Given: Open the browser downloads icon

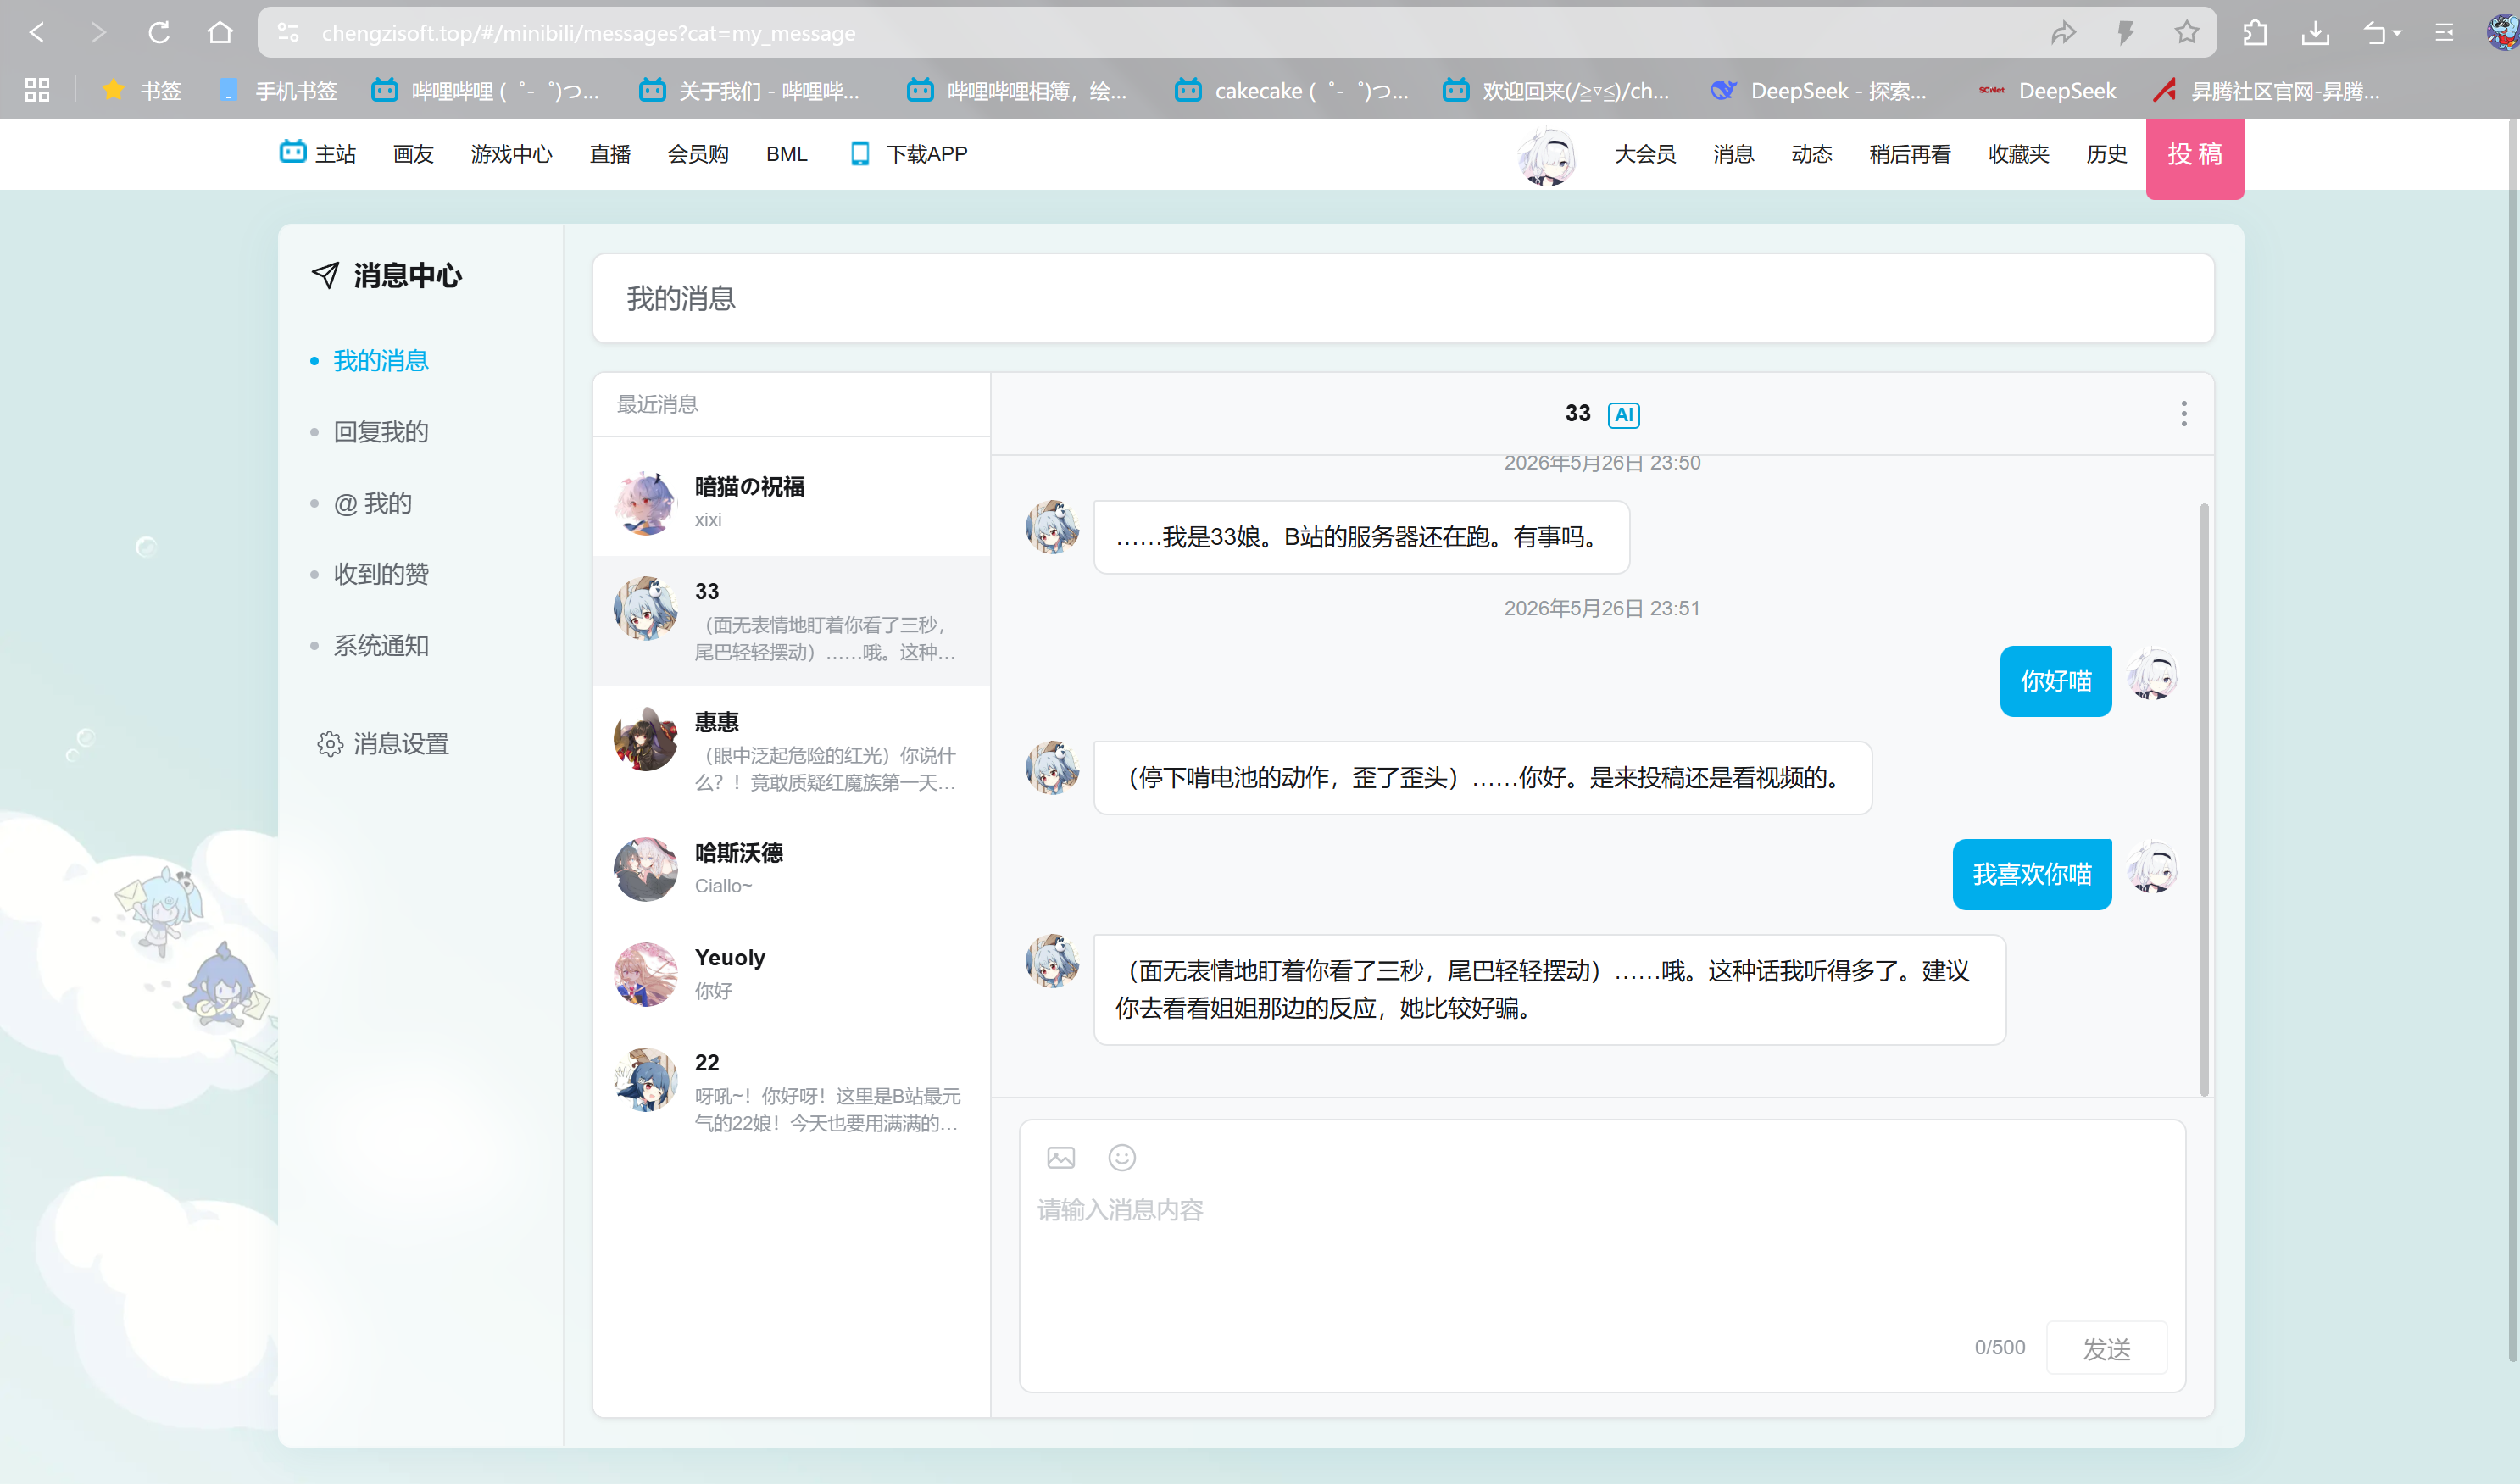Looking at the screenshot, I should (x=2315, y=33).
